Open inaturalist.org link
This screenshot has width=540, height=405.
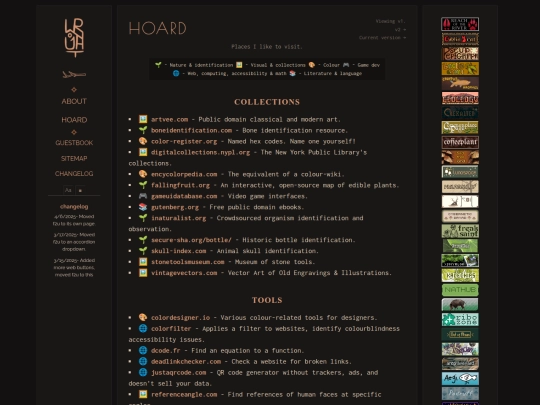[x=179, y=218]
